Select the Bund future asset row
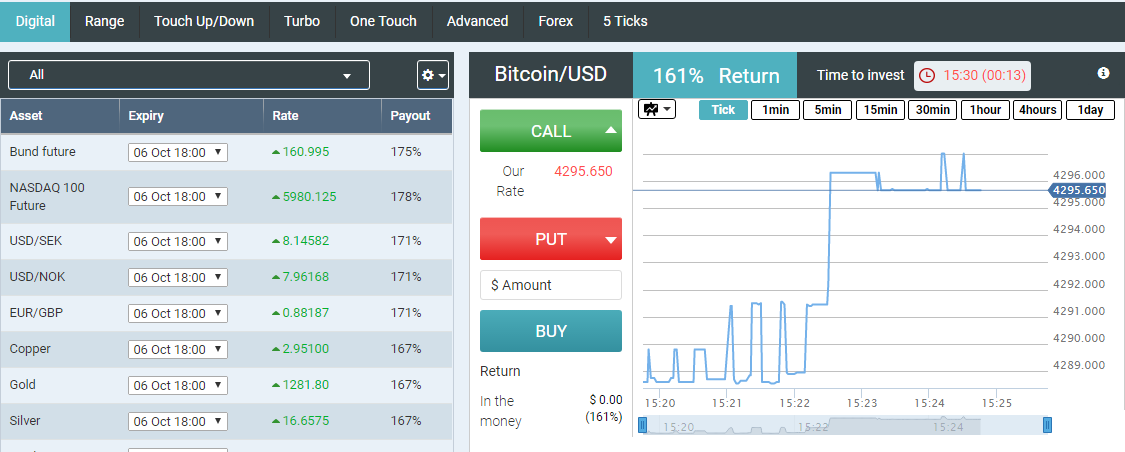Viewport: 1125px width, 452px height. click(x=227, y=152)
